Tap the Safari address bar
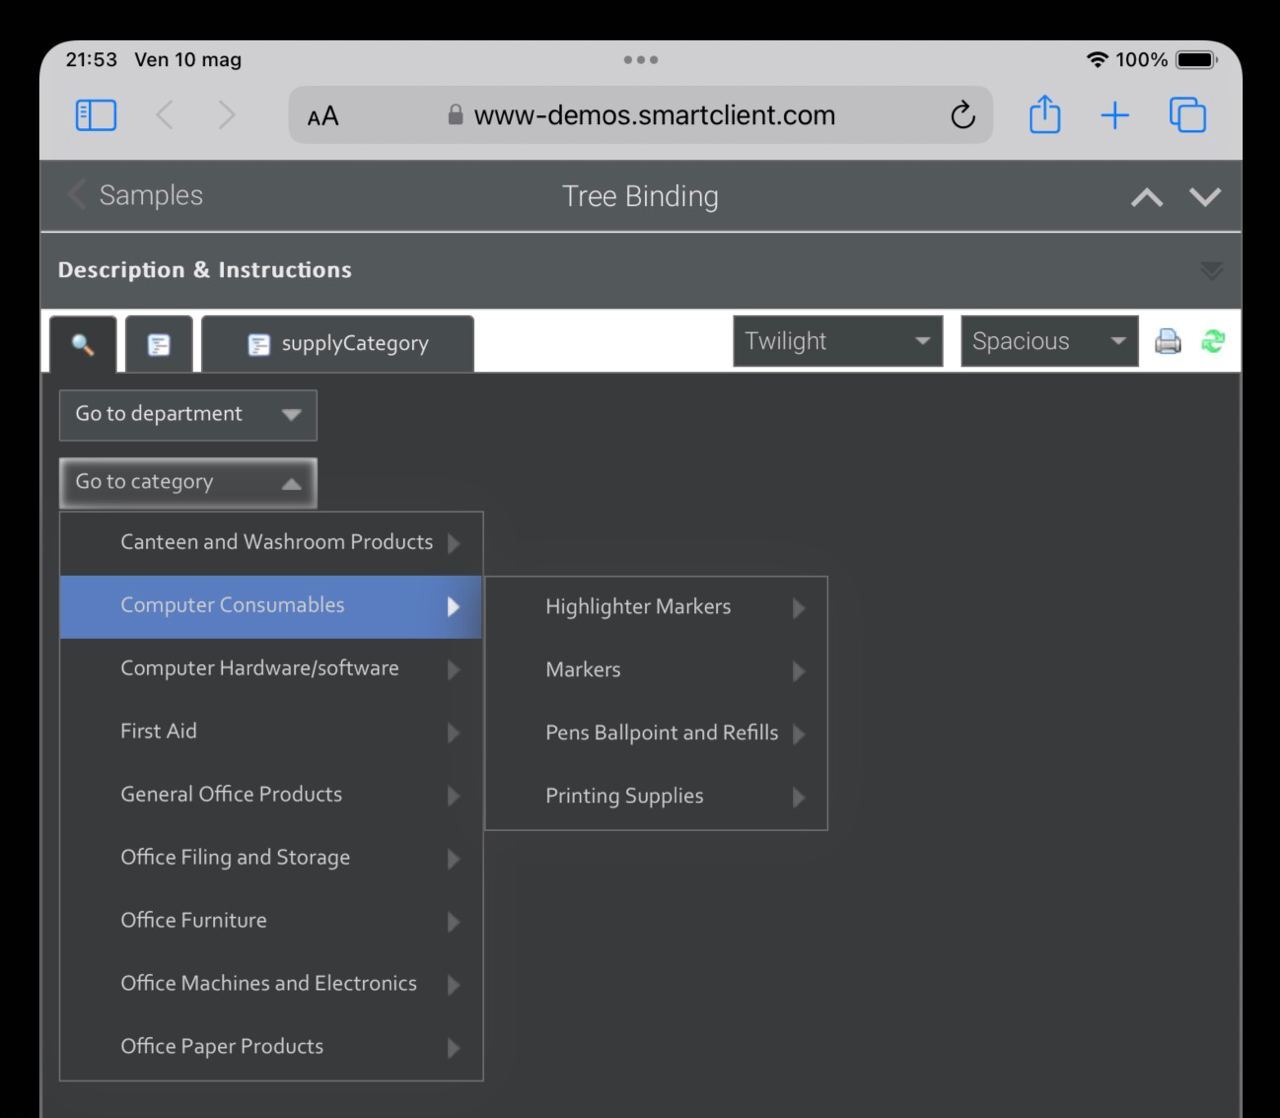This screenshot has width=1280, height=1118. [x=640, y=115]
